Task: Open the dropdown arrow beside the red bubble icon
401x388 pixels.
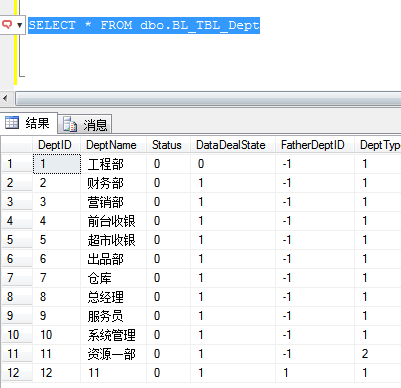Action: point(20,25)
